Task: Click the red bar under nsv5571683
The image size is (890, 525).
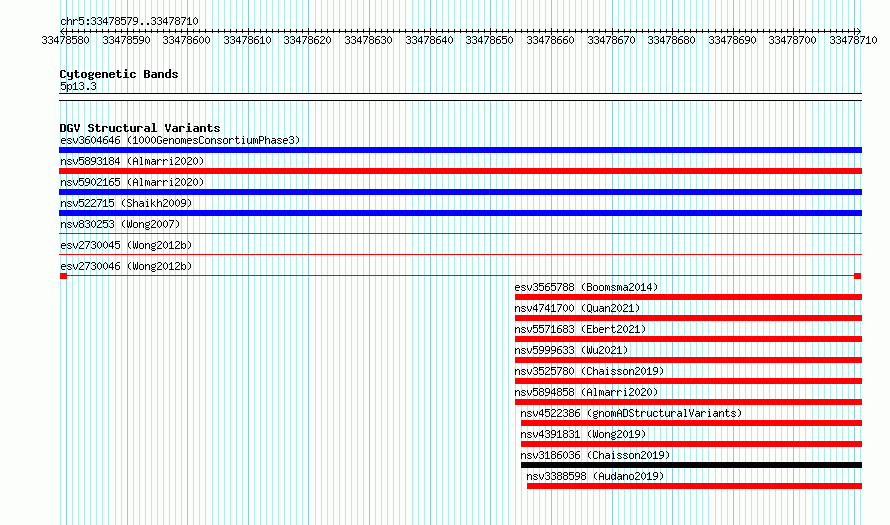Action: (689, 339)
